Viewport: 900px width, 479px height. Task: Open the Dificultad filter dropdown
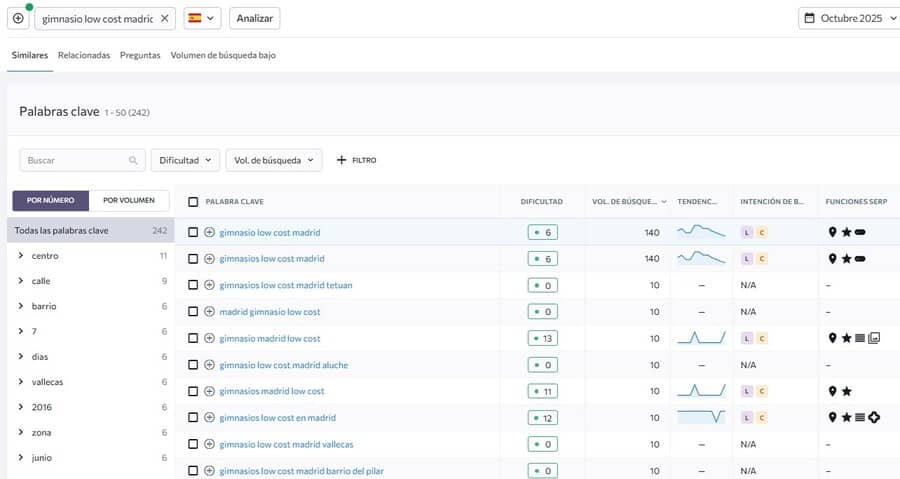click(x=185, y=160)
